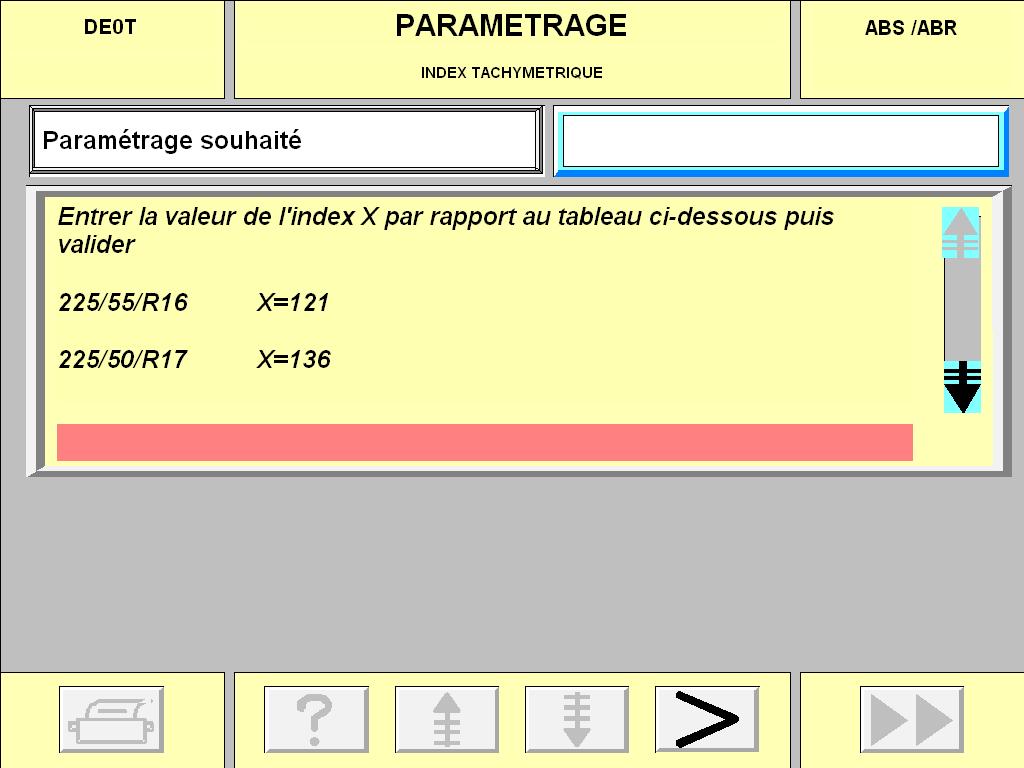Screen dimensions: 1024x768
Task: Click the DE0T header panel
Action: pos(111,48)
